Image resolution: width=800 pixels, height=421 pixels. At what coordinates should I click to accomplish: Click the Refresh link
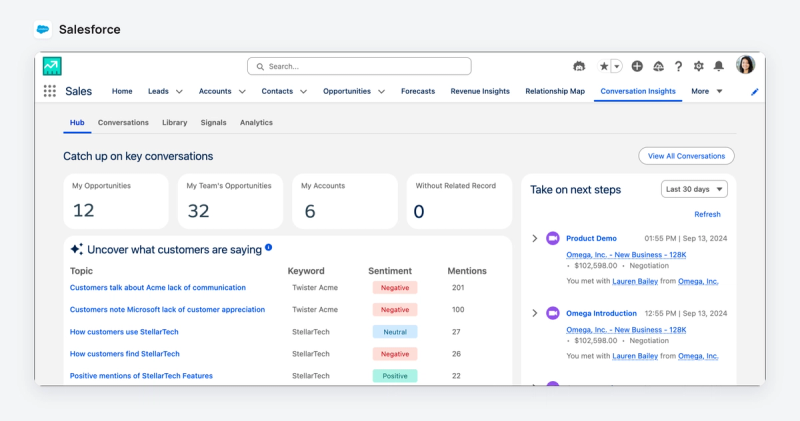pos(707,214)
